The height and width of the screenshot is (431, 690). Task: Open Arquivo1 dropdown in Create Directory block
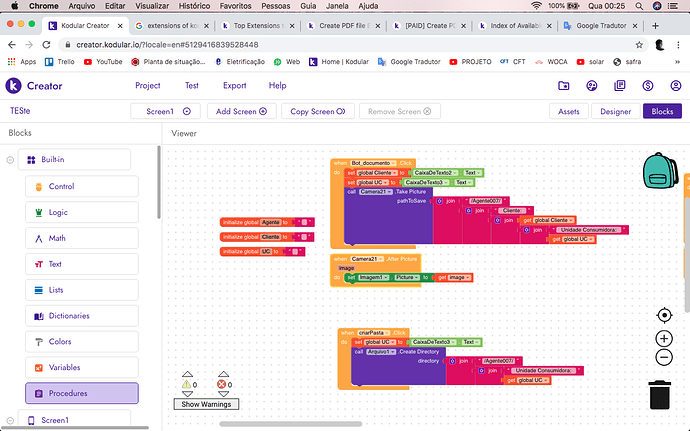pyautogui.click(x=381, y=352)
